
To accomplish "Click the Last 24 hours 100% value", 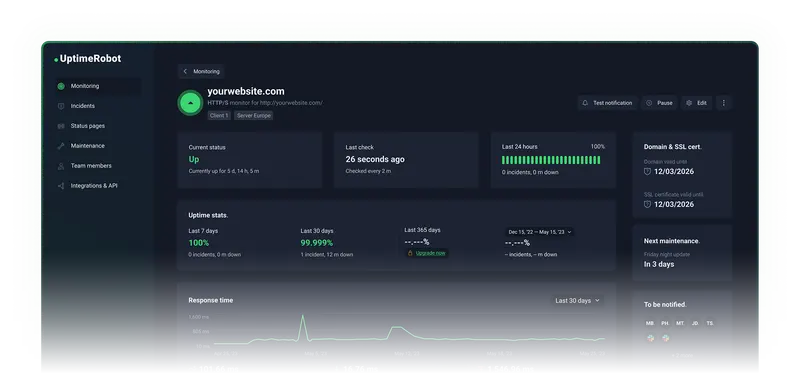I will [x=597, y=146].
